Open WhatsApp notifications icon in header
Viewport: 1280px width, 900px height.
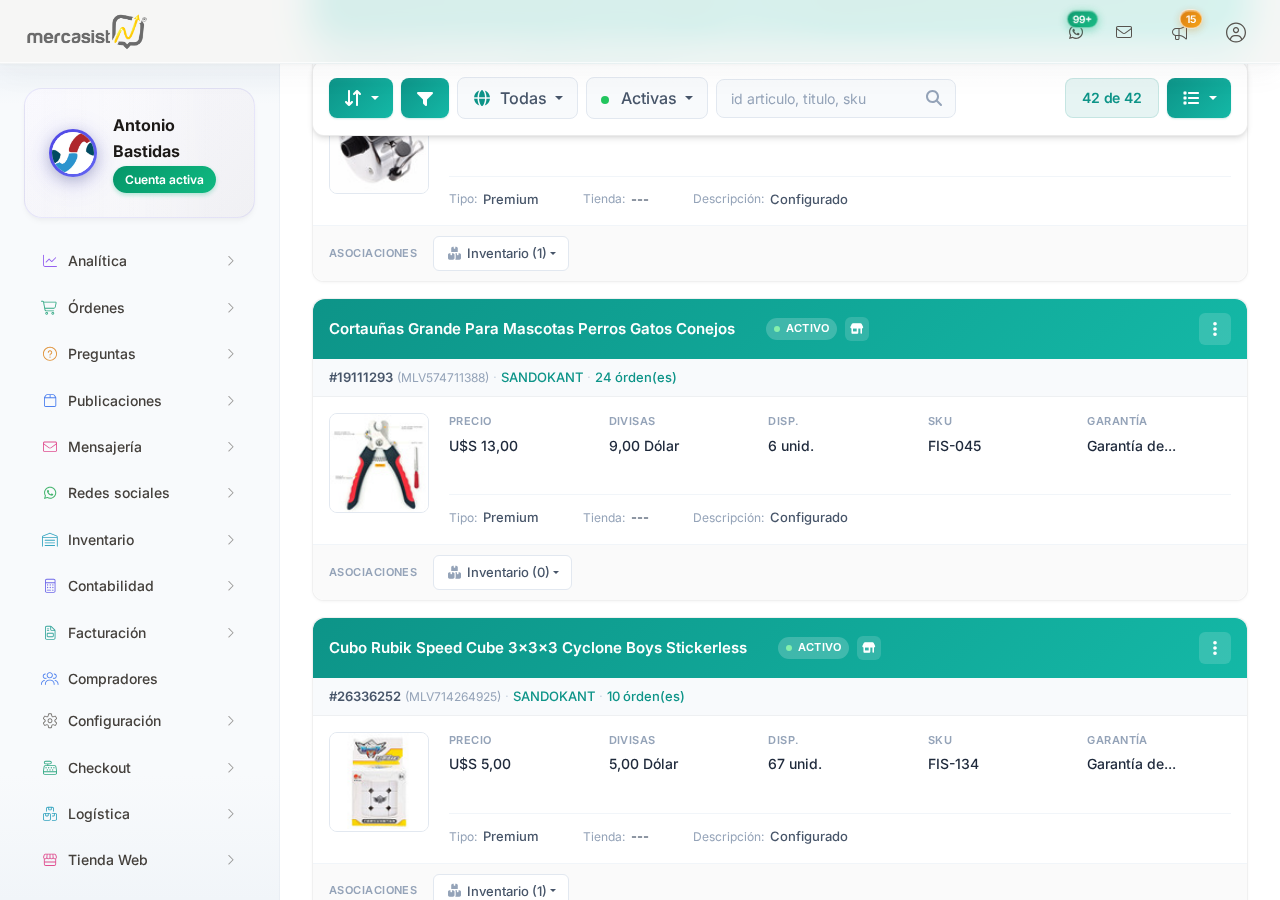click(x=1076, y=32)
